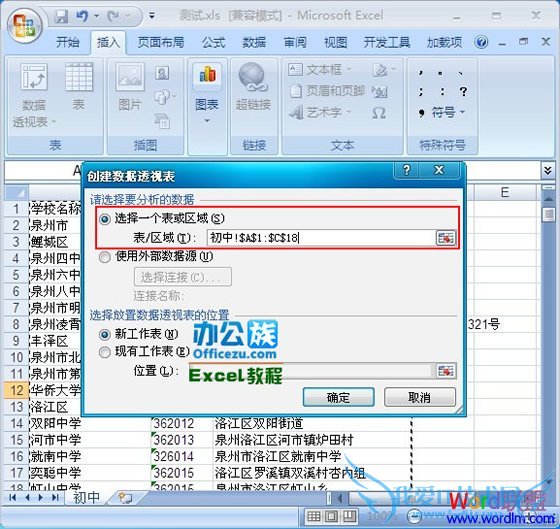This screenshot has height=529, width=560.
Task: Click the Office button orb
Action: 24,27
